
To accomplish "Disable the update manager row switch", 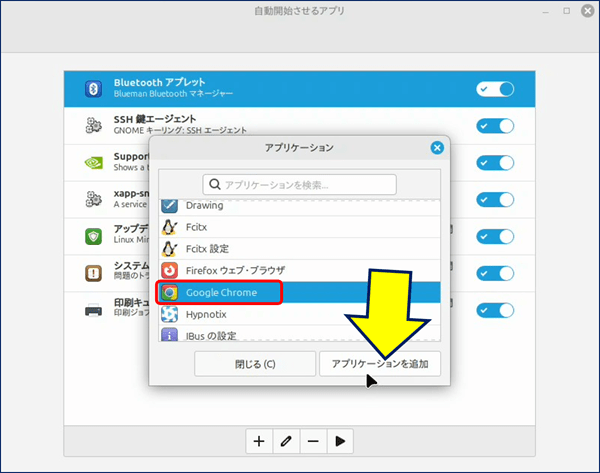I will click(495, 236).
